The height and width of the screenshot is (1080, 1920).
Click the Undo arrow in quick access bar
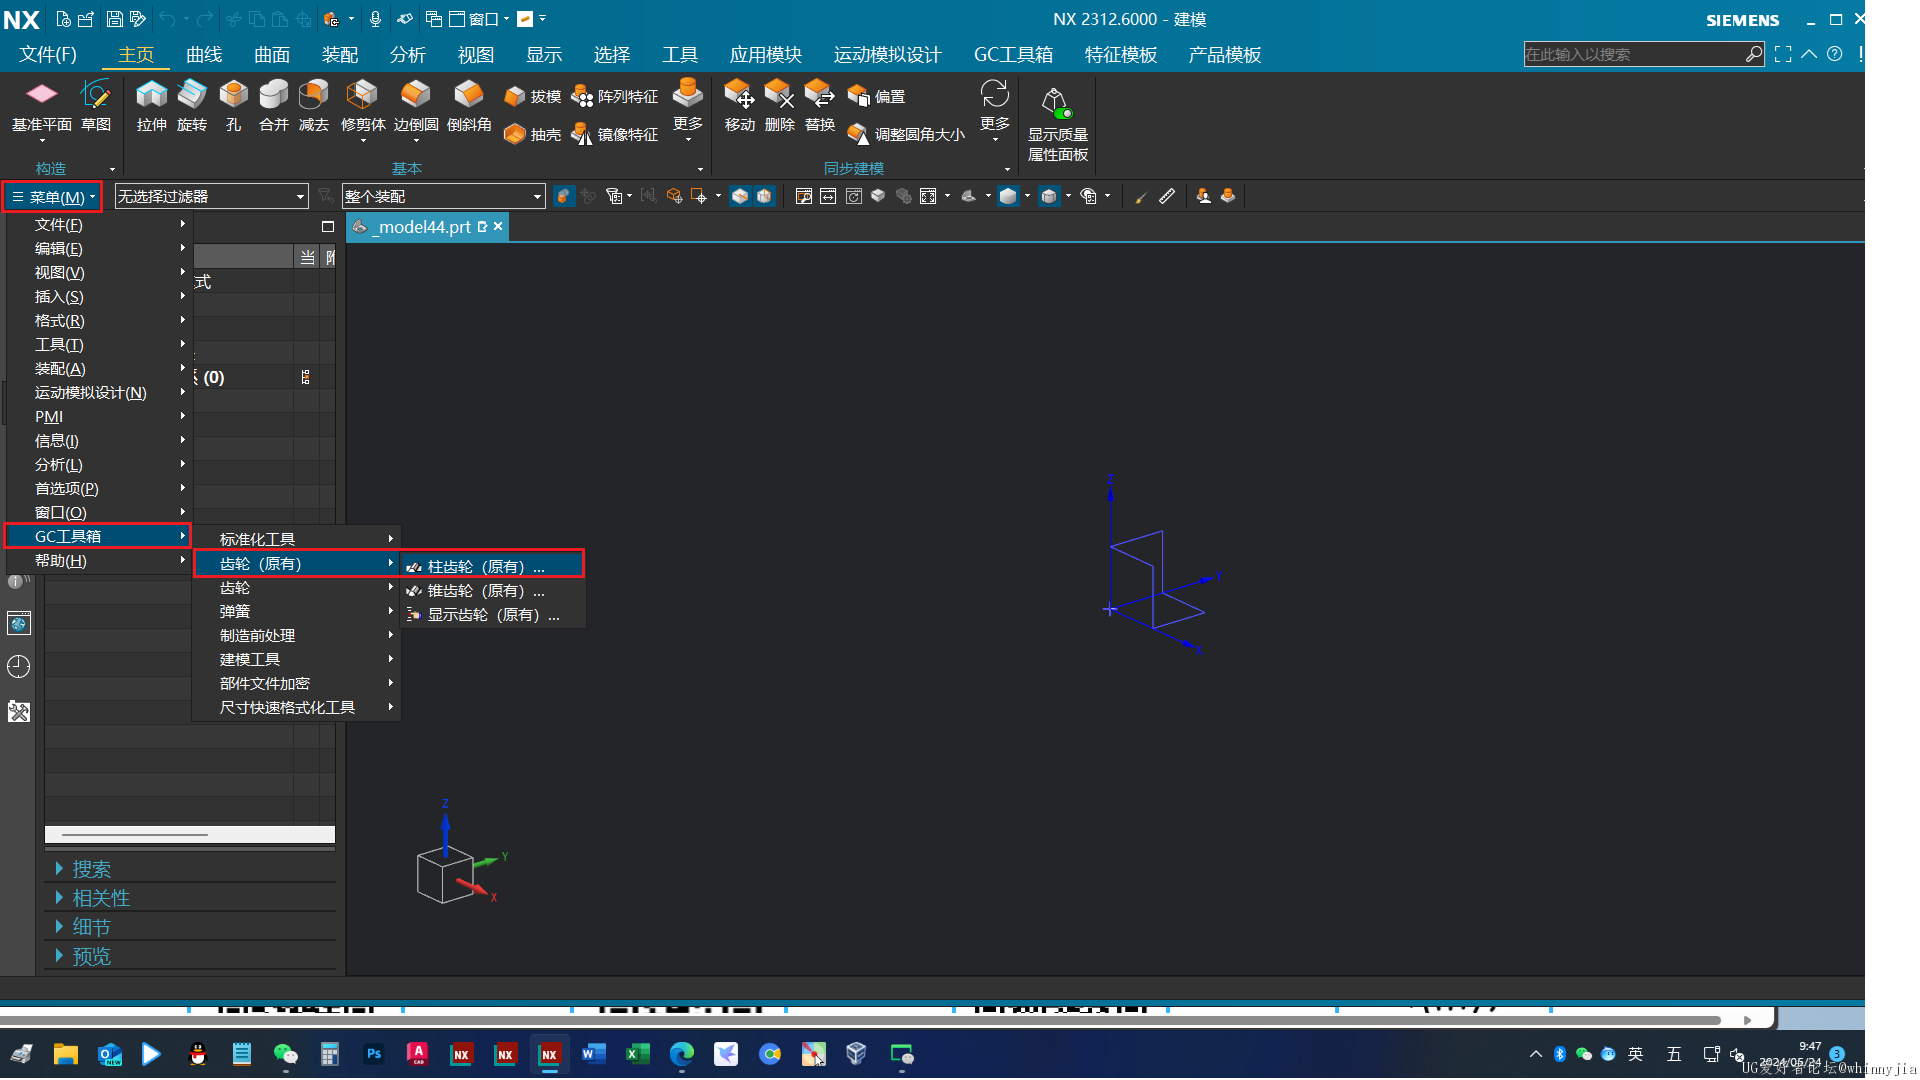coord(166,19)
